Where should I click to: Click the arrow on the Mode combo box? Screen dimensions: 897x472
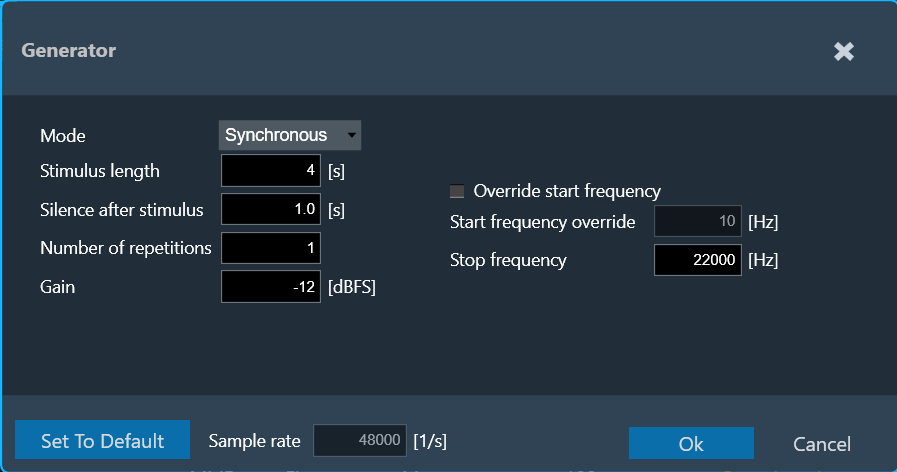pyautogui.click(x=351, y=136)
